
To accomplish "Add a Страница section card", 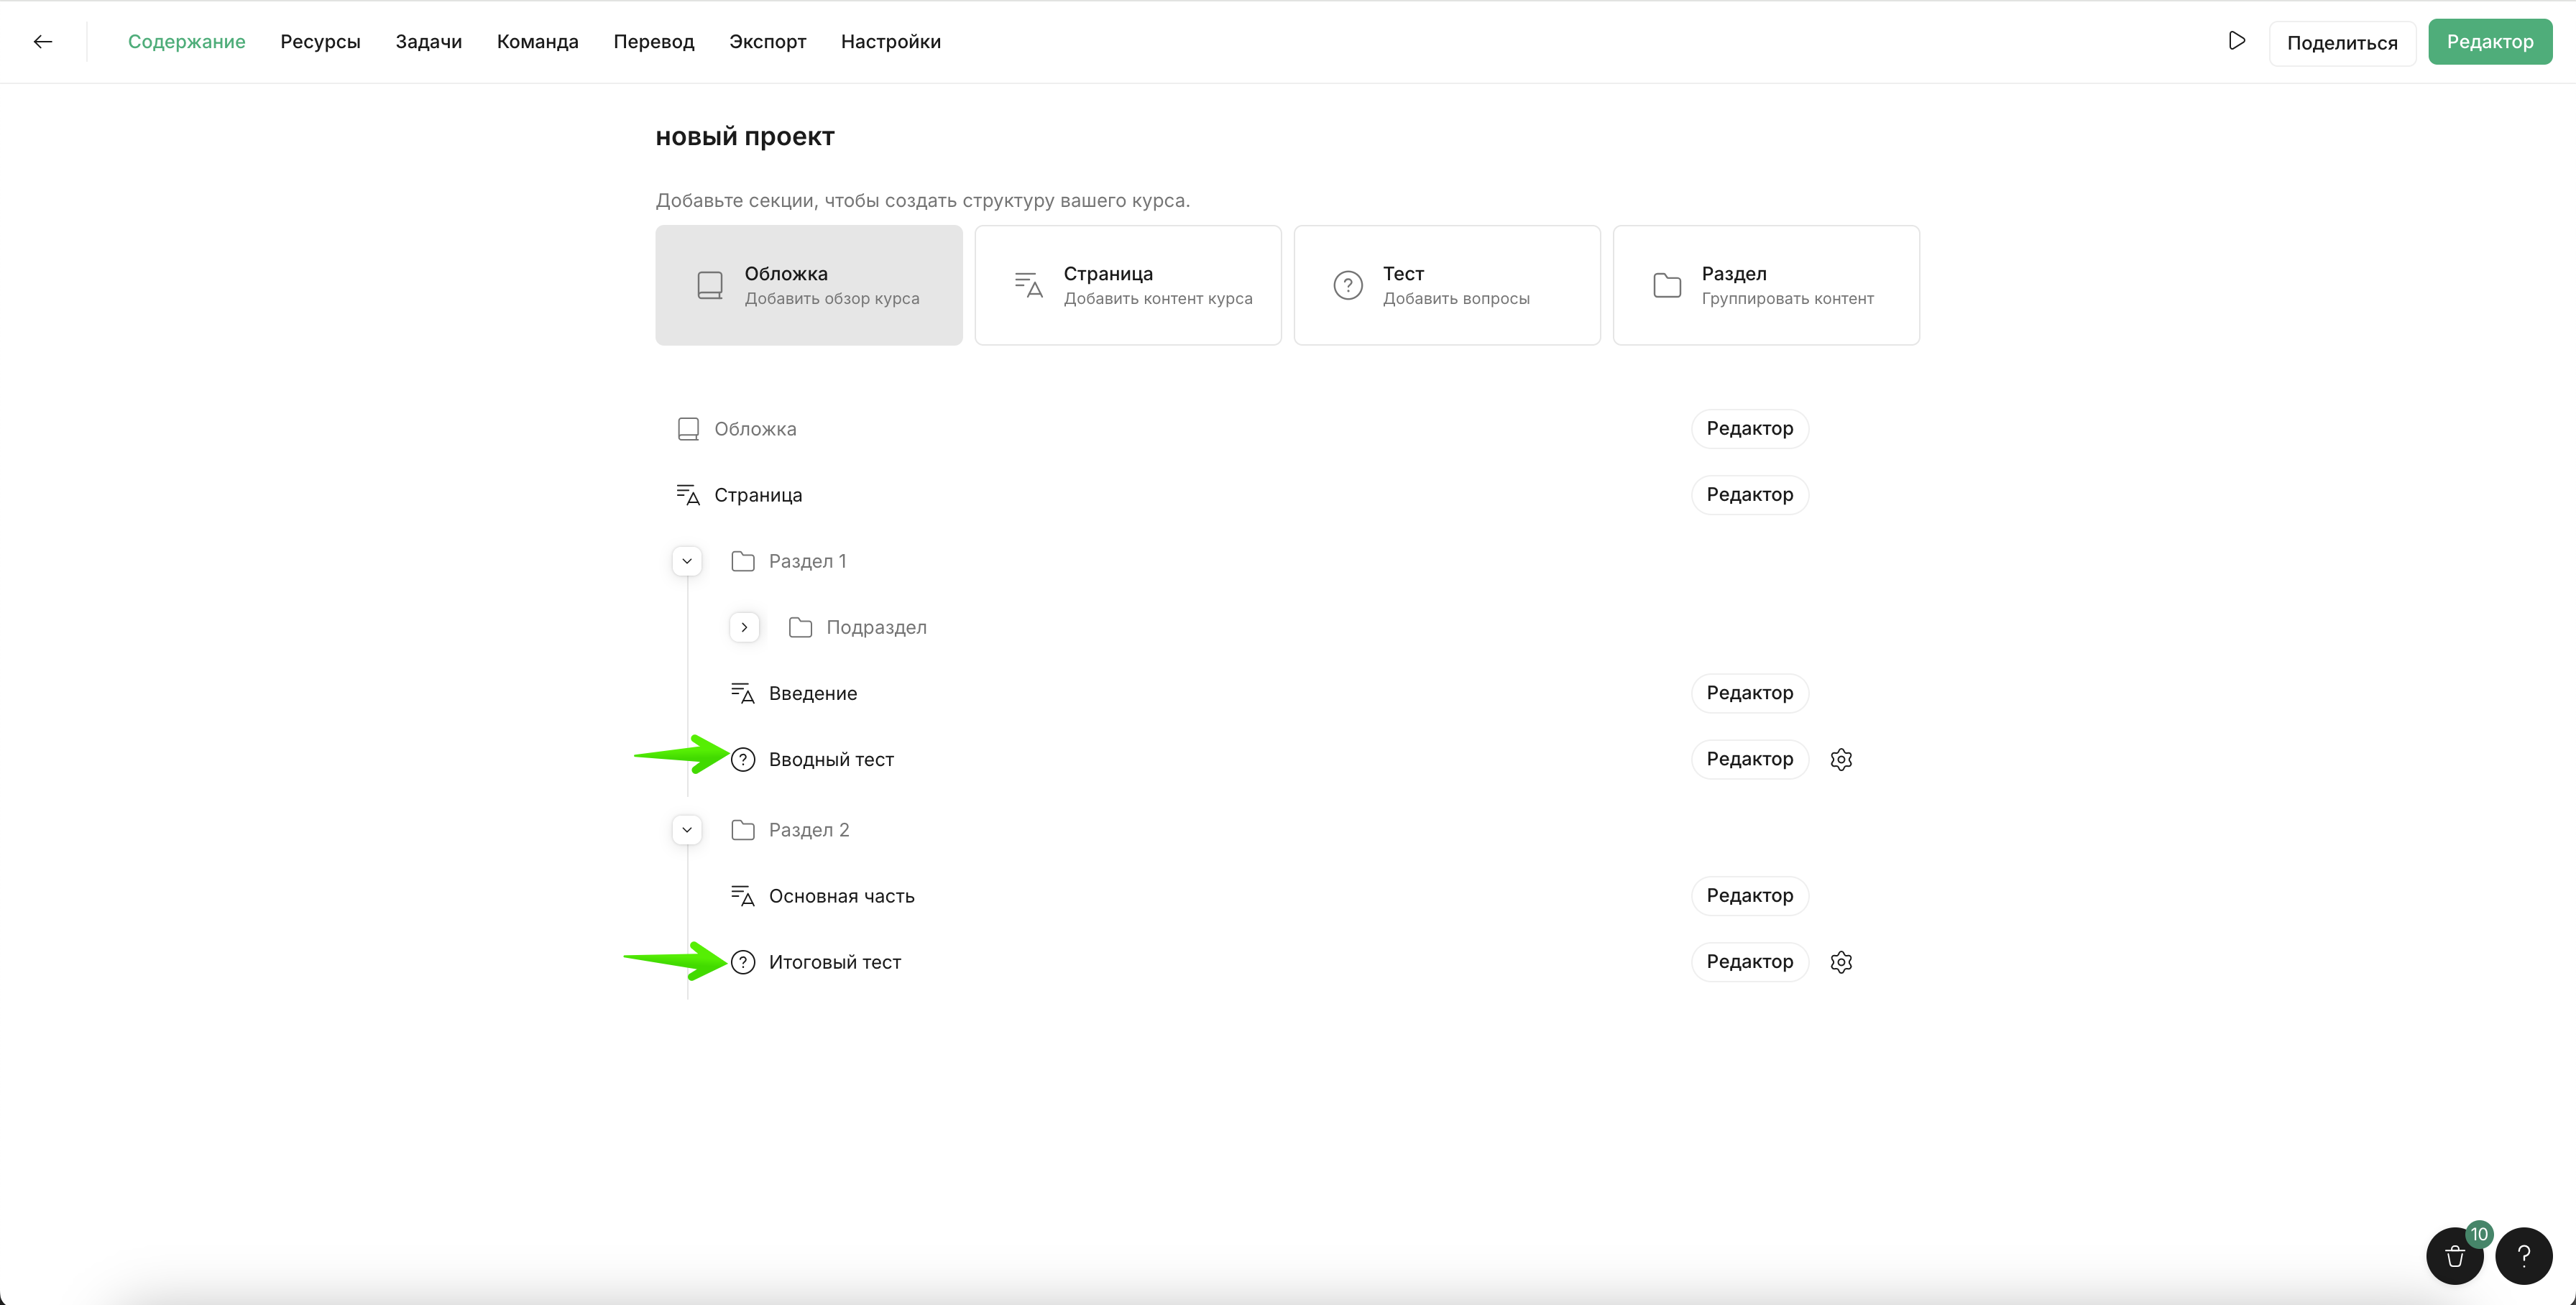I will click(1127, 285).
